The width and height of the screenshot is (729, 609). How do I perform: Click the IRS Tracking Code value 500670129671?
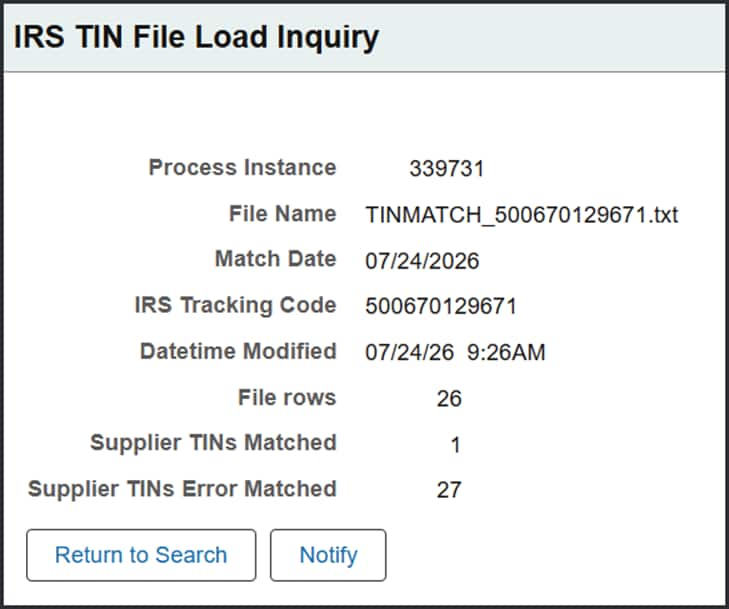click(441, 306)
